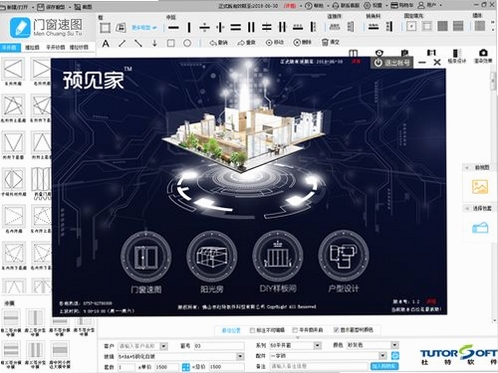This screenshot has width=498, height=373.
Task: Click the blue icon between width and height
Action: (x=186, y=367)
